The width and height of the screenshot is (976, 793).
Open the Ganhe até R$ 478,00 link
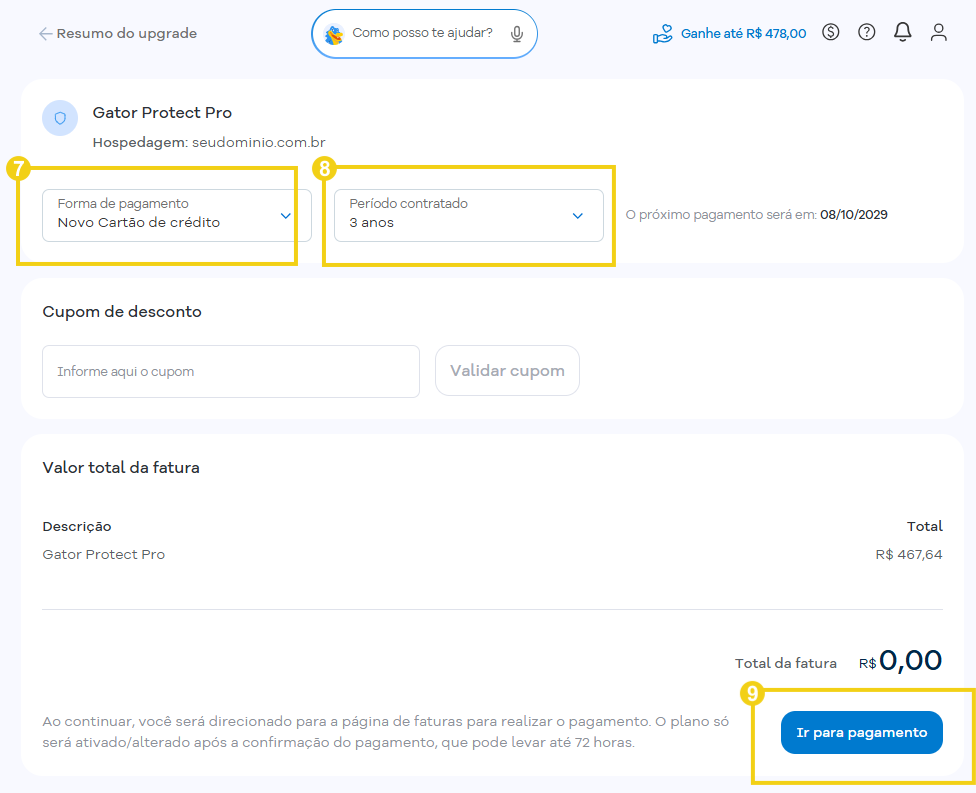click(743, 34)
